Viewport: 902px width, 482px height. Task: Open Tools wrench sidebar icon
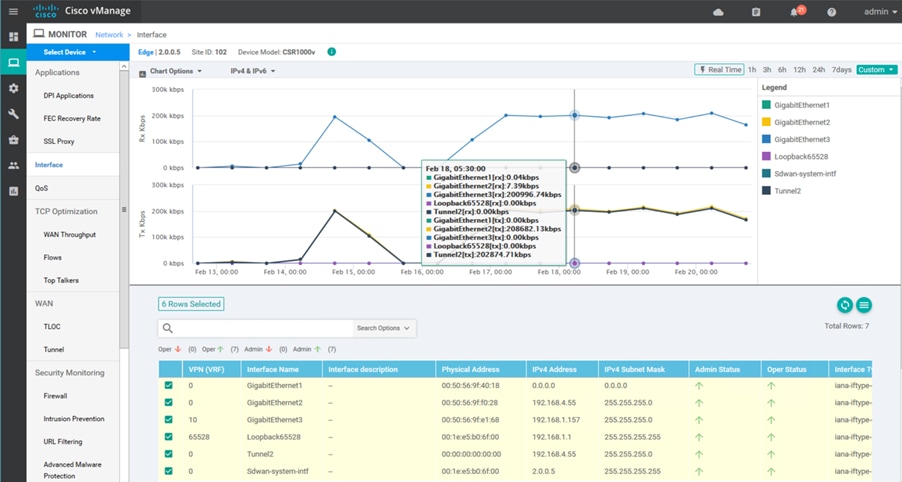coord(13,114)
